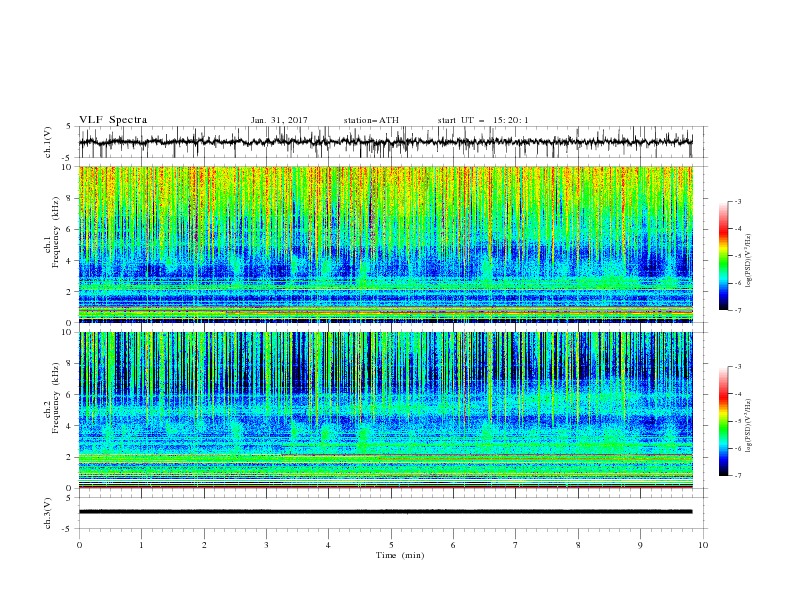Viewport: 792px width, 612px height.
Task: Click the ch.1 colorbar log(PSD) label
Action: click(749, 261)
